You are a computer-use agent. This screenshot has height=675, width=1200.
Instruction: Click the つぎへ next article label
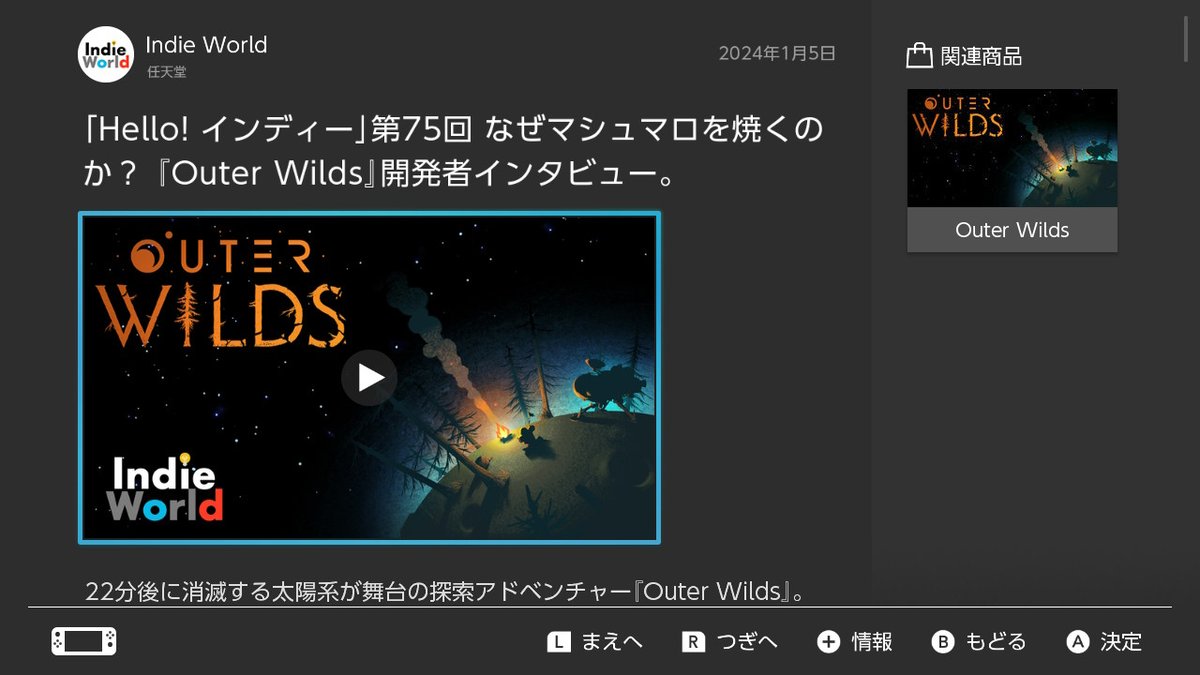(746, 642)
